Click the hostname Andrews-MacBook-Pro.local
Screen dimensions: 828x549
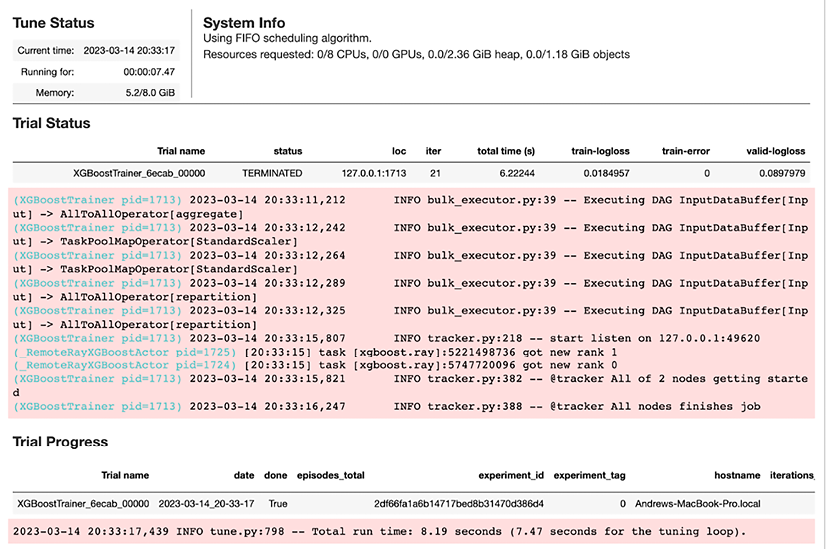click(x=698, y=504)
